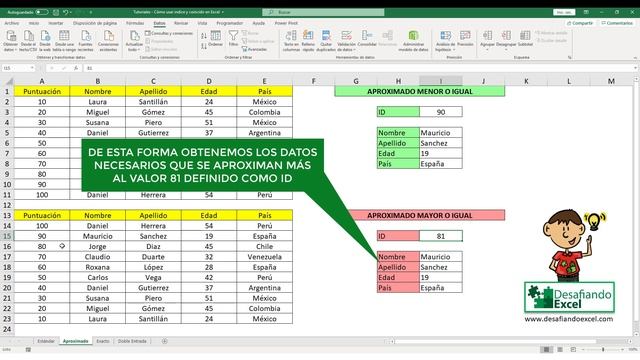Select the cell containing Venezuela
Image resolution: width=640 pixels, height=360 pixels.
coord(264,257)
